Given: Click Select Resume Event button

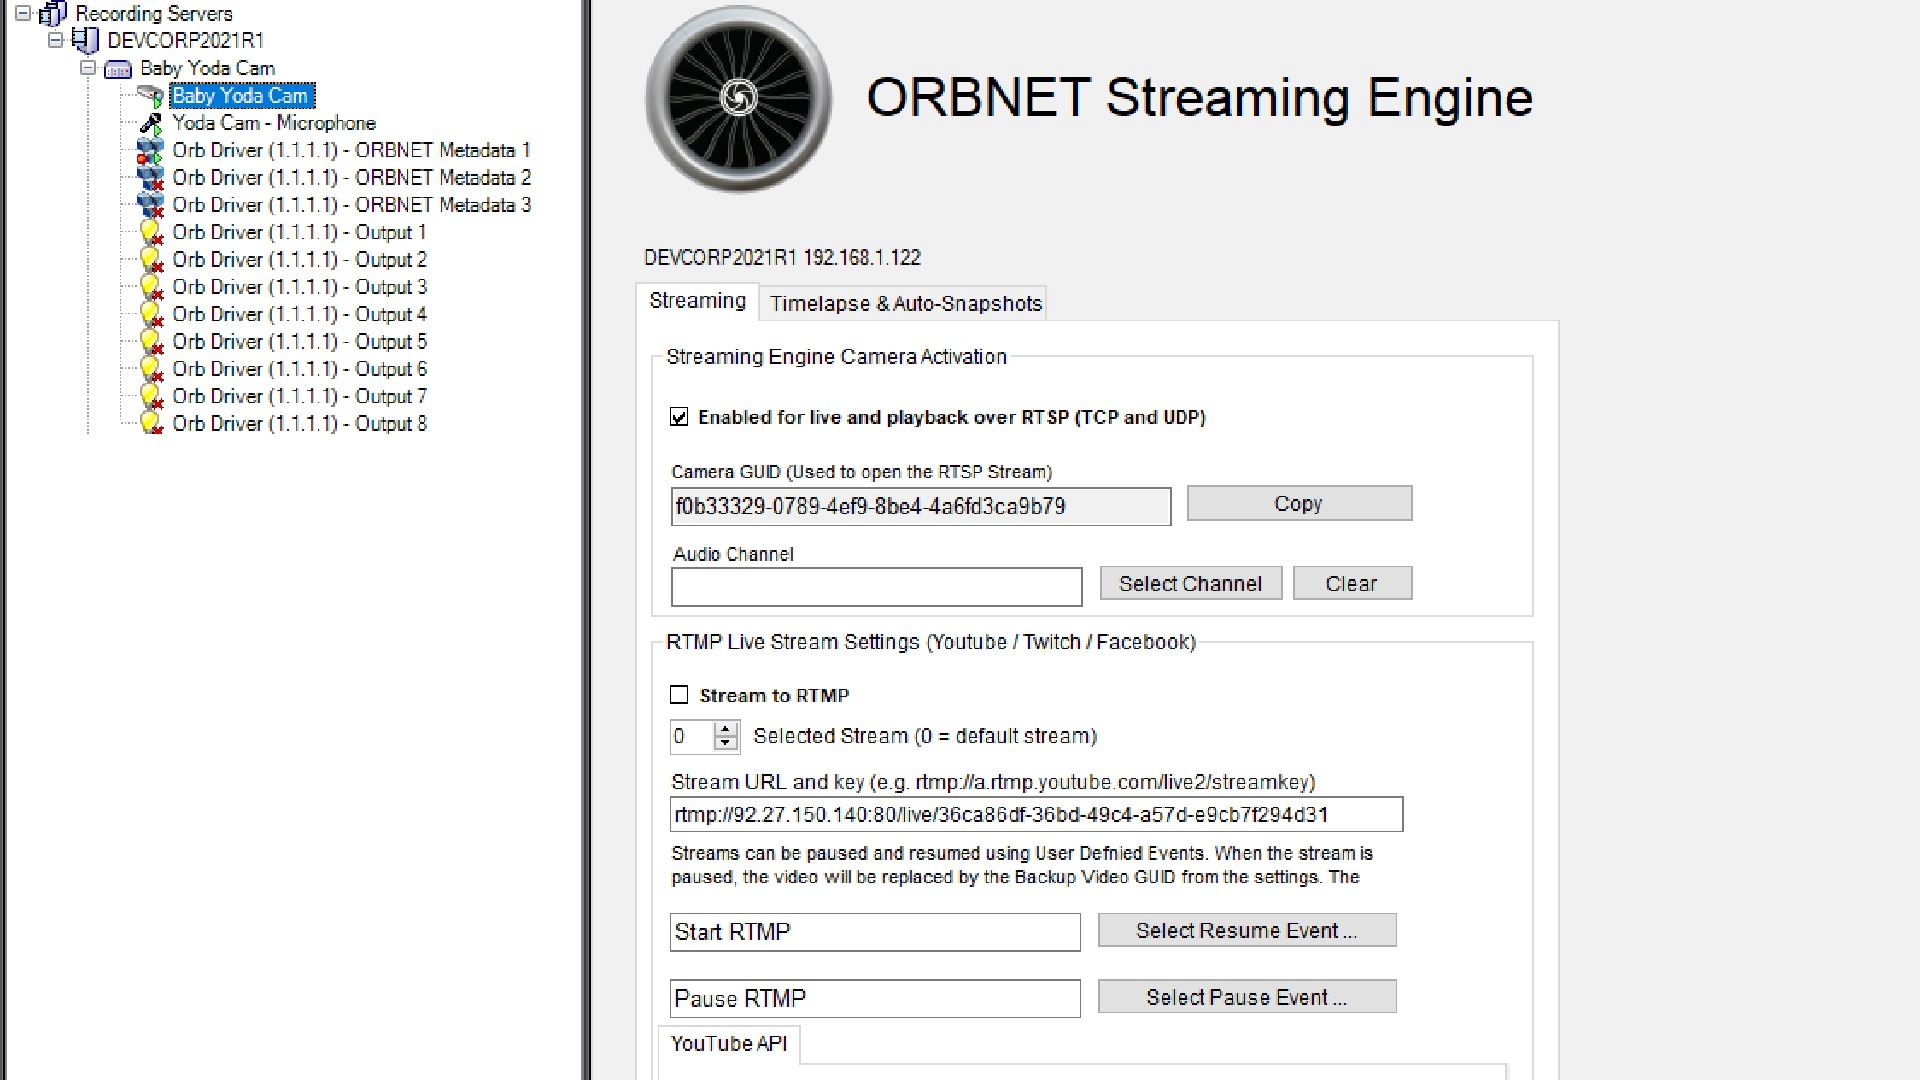Looking at the screenshot, I should (x=1247, y=931).
